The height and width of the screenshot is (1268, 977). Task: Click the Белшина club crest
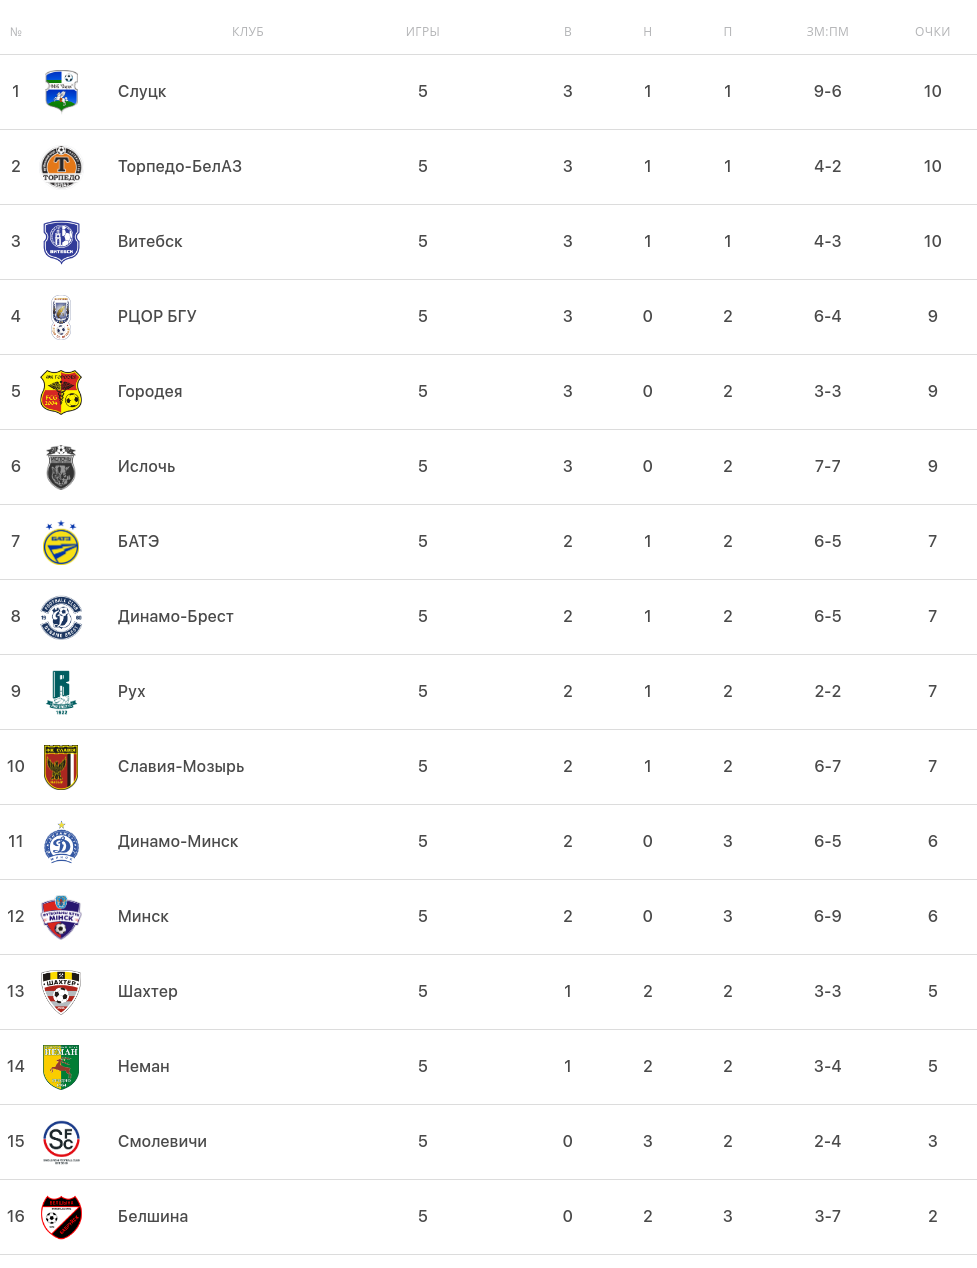[61, 1216]
